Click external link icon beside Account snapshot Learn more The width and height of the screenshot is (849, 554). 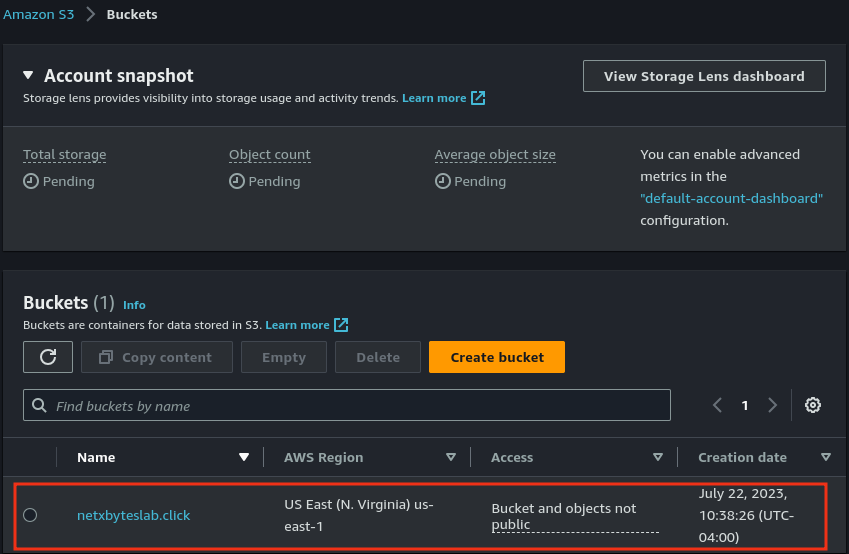[x=478, y=98]
